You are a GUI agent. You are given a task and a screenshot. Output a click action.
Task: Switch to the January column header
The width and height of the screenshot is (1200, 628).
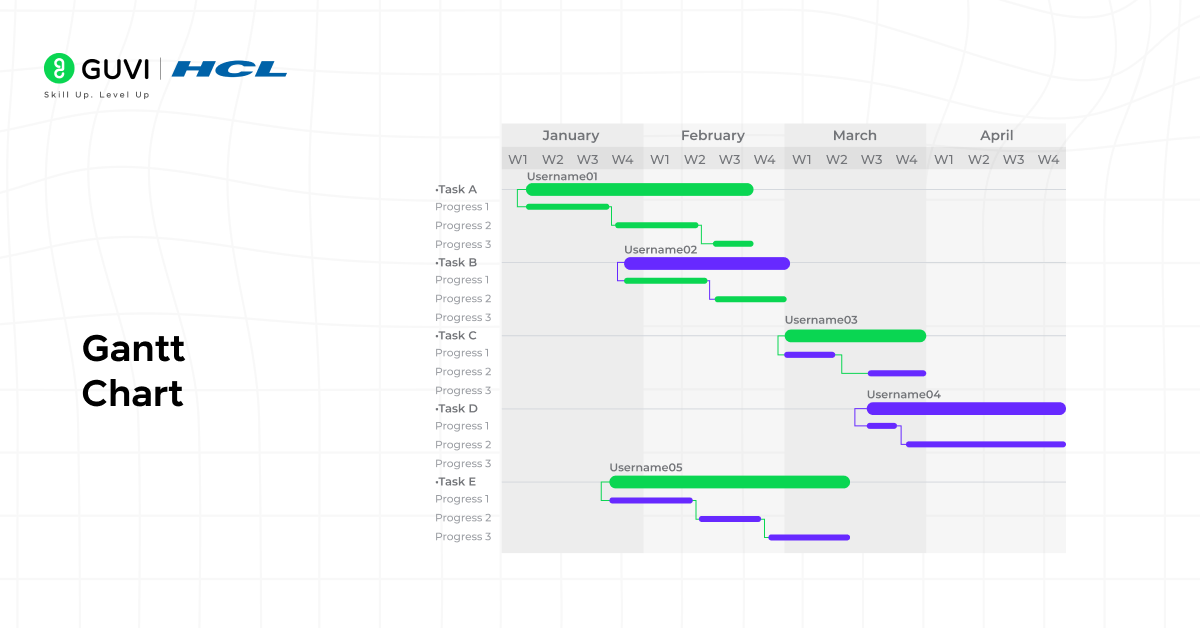570,135
